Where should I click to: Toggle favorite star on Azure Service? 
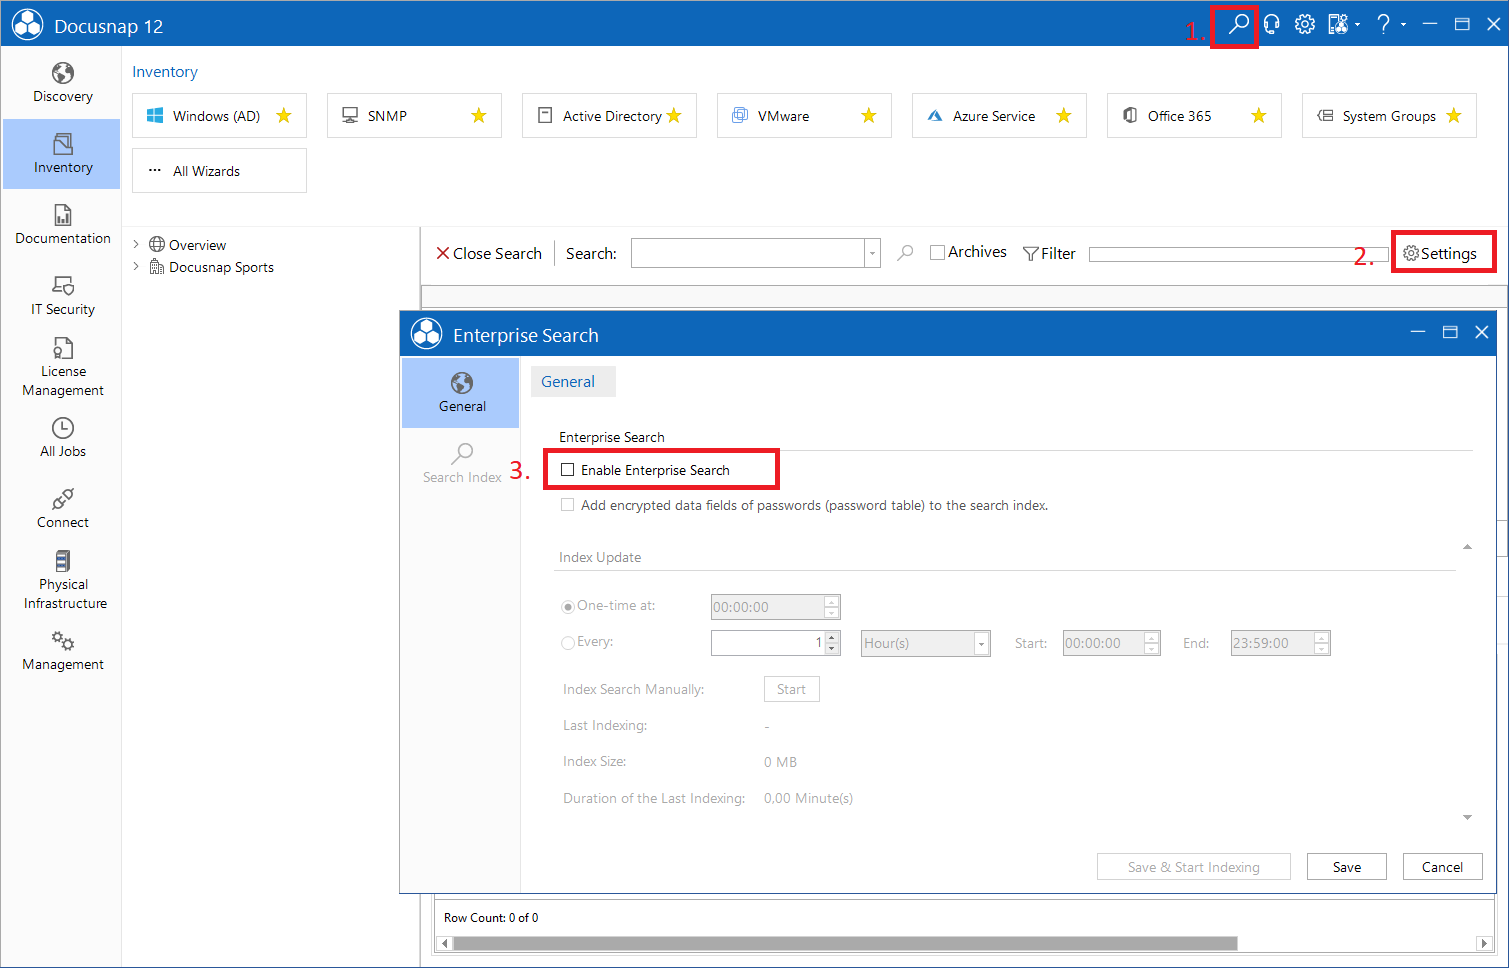[1064, 116]
